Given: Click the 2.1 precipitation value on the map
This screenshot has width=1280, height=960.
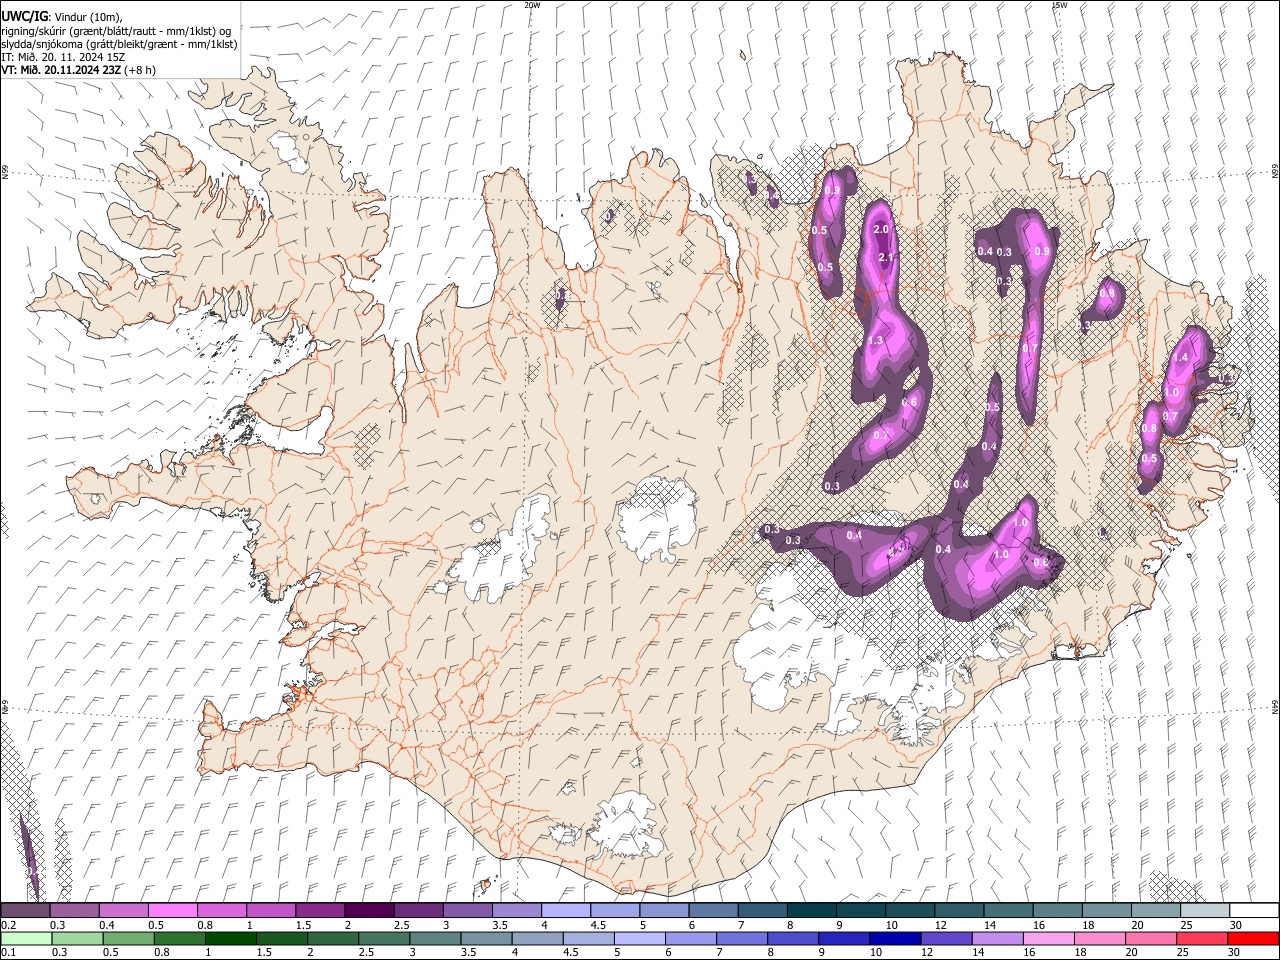Looking at the screenshot, I should point(885,258).
